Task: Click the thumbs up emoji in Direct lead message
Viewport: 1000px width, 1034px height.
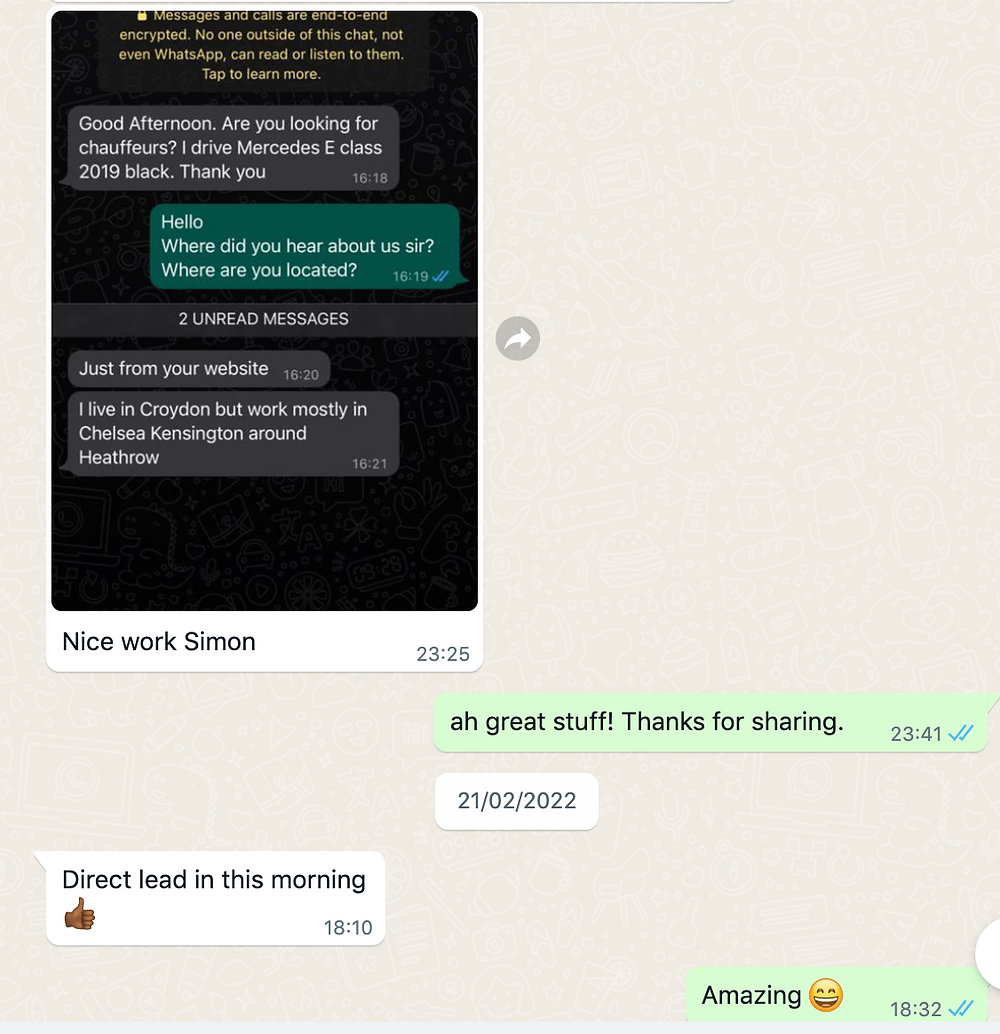Action: click(80, 913)
